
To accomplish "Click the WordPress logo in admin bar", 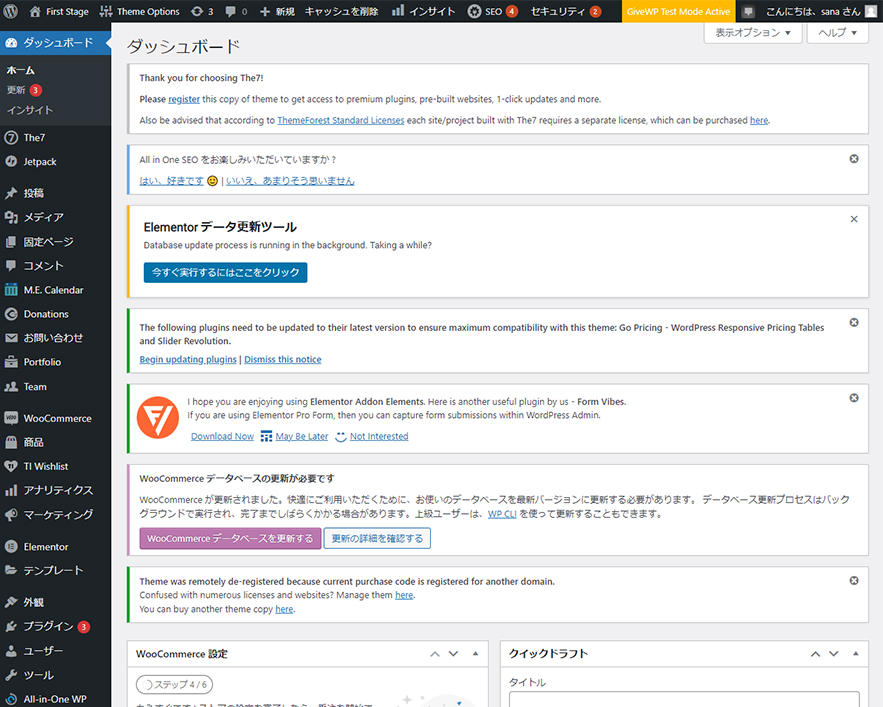I will (12, 12).
